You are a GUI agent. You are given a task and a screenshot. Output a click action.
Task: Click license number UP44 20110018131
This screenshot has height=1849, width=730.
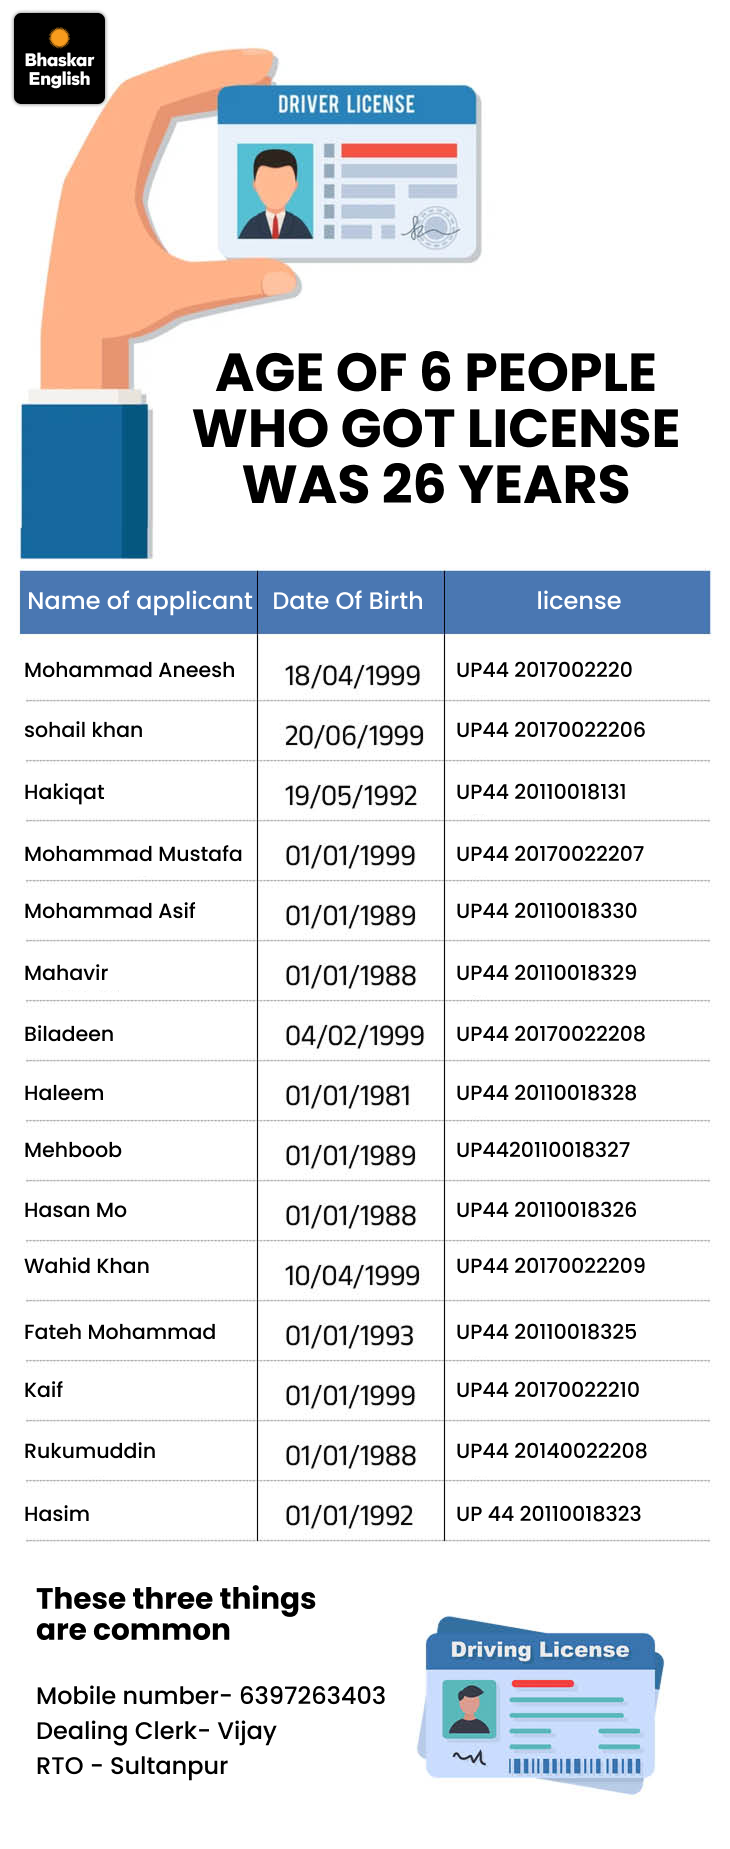(541, 792)
